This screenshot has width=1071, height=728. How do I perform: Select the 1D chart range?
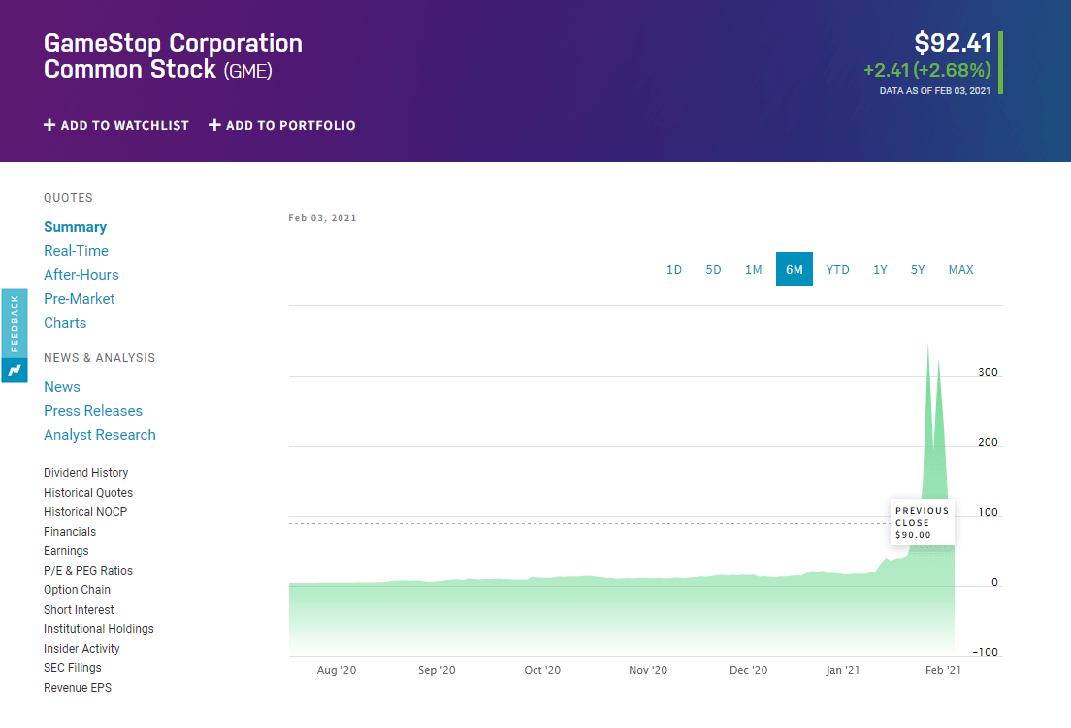(x=674, y=270)
